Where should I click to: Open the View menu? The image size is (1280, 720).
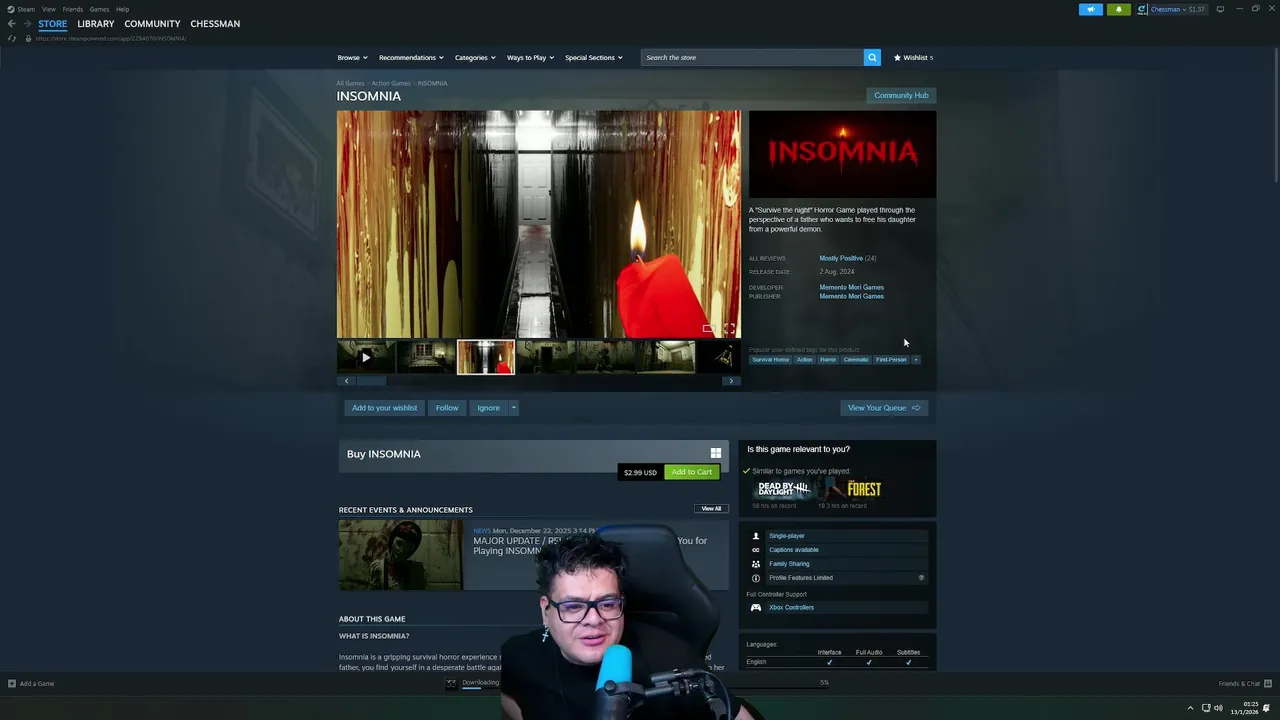[48, 9]
